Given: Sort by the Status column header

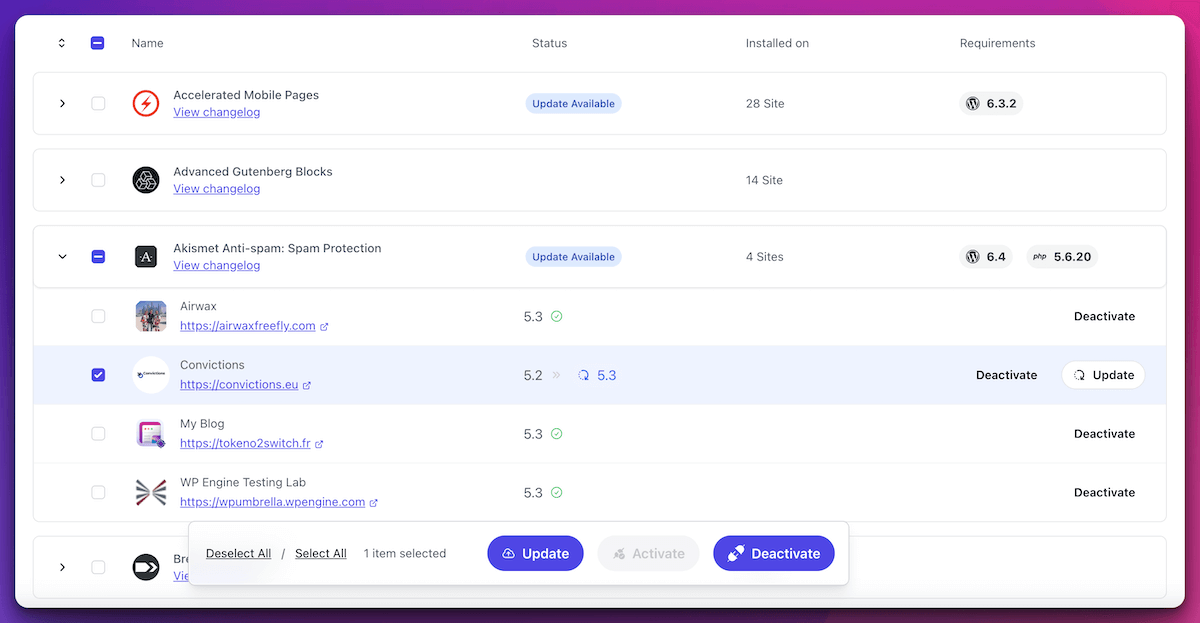Looking at the screenshot, I should click(x=549, y=43).
